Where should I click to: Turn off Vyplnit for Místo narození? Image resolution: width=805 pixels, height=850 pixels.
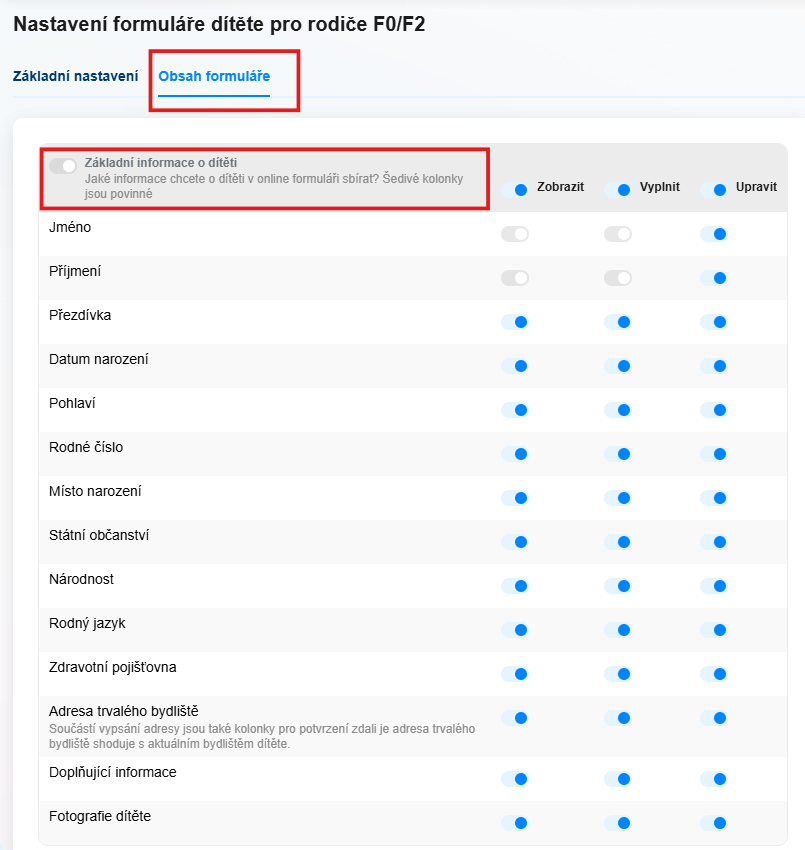point(618,498)
